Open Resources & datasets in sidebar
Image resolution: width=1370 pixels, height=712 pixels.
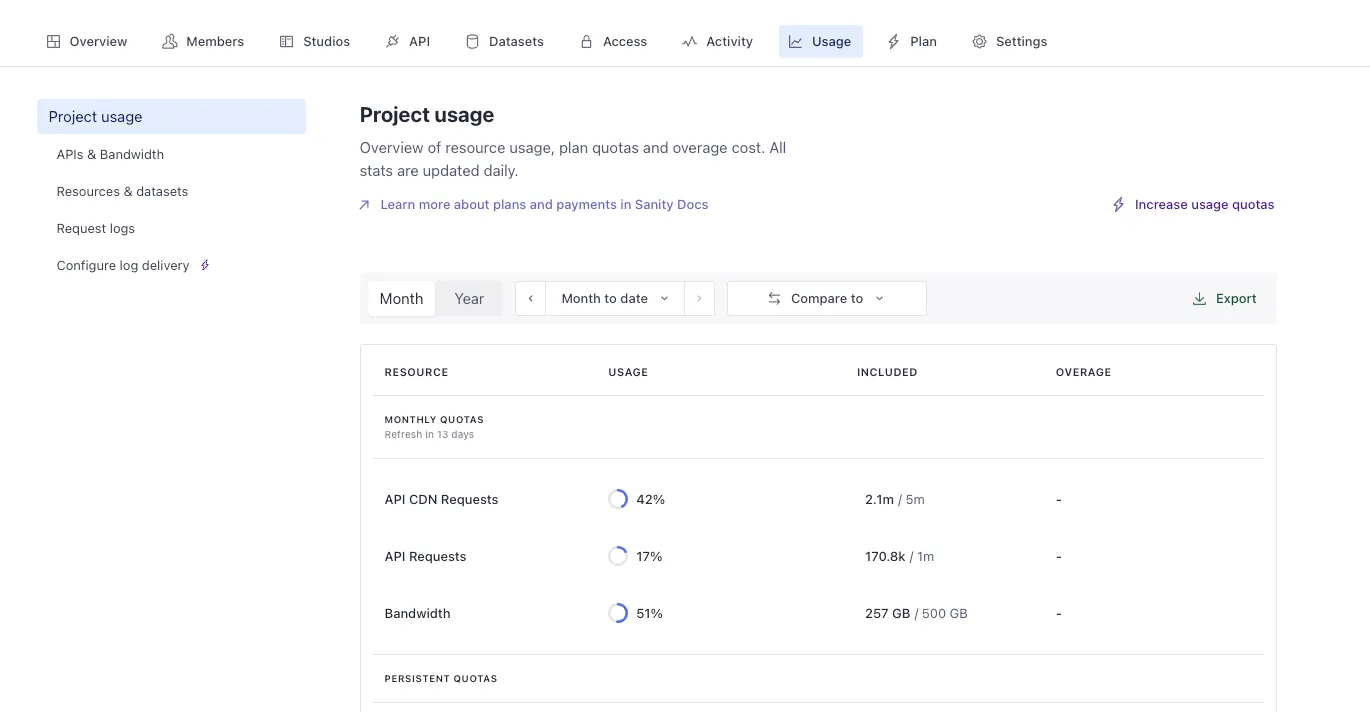tap(122, 192)
